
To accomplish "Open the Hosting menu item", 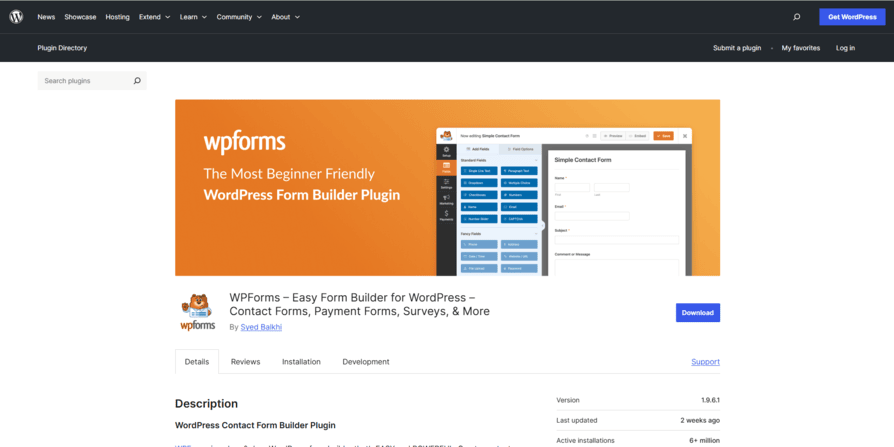I will [117, 17].
